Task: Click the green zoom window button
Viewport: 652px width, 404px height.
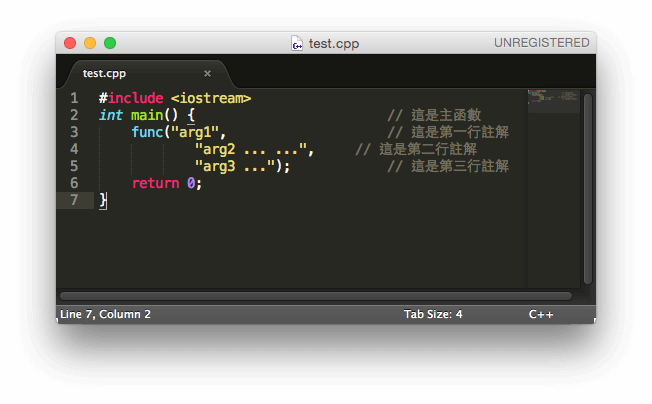Action: tap(110, 43)
